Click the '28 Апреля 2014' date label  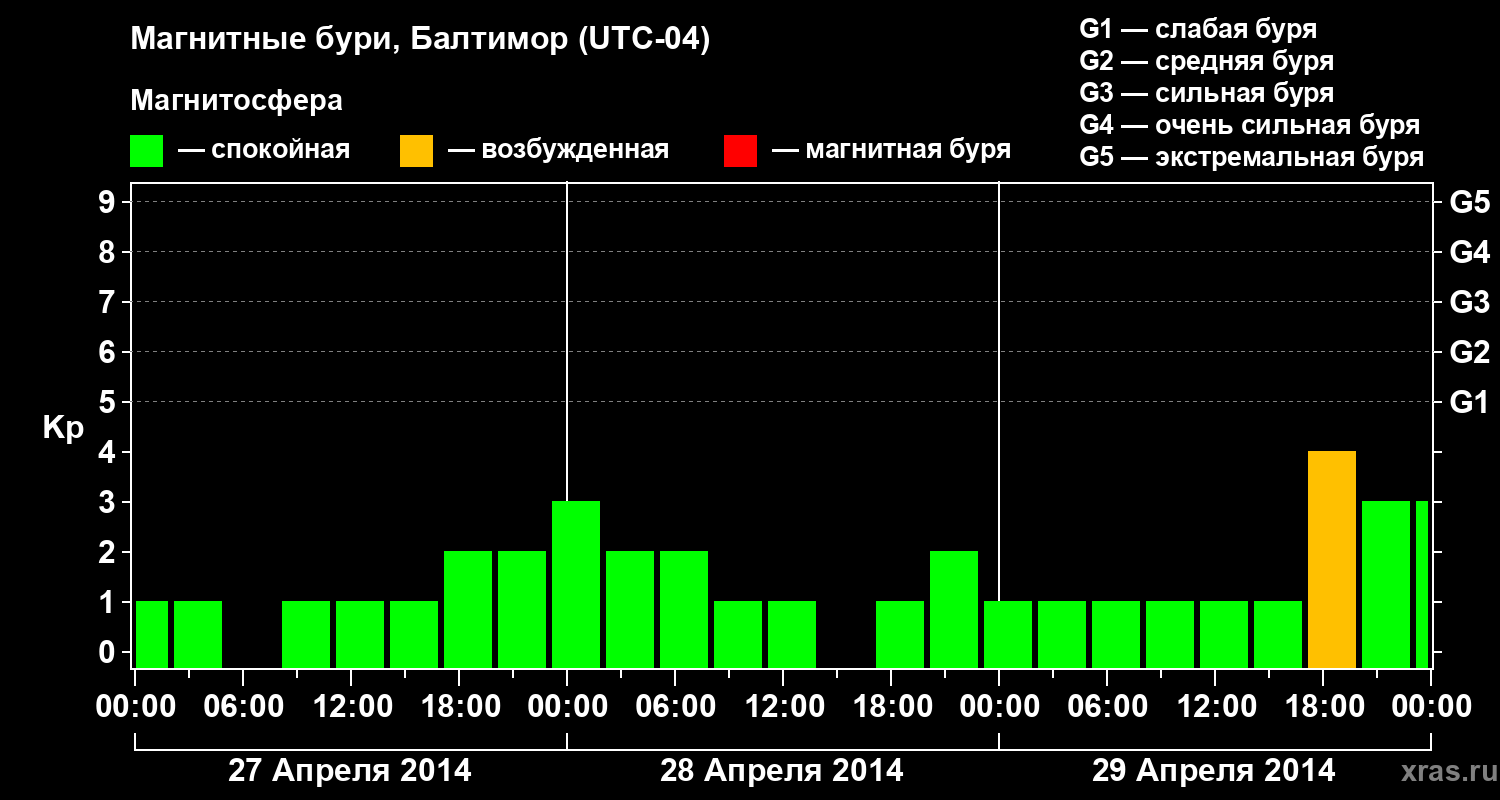click(x=782, y=771)
